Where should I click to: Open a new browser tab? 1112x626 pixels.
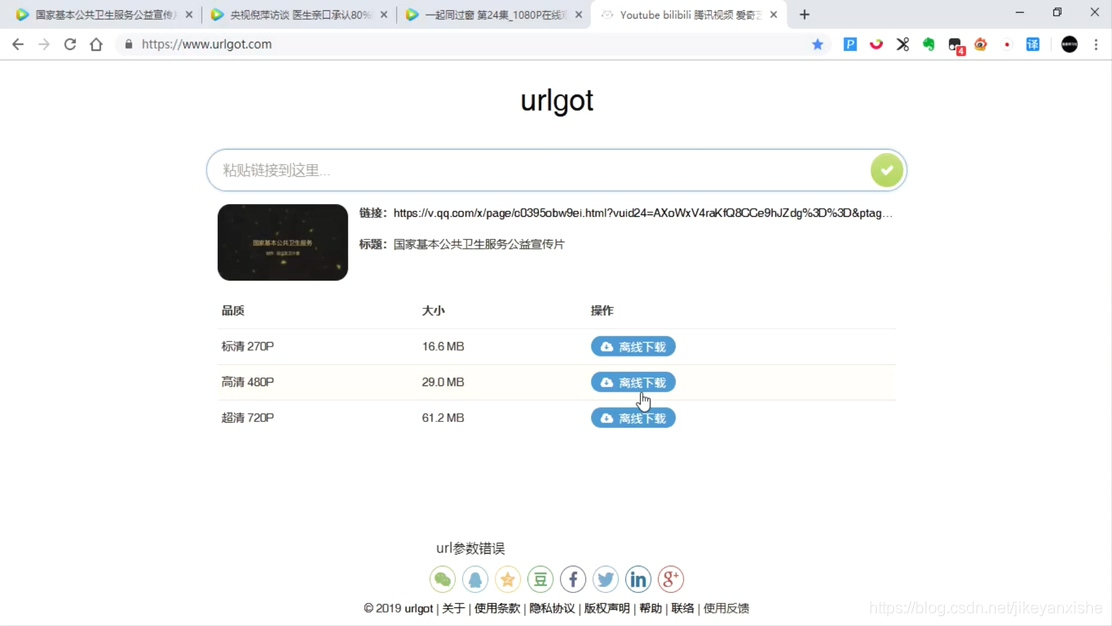click(804, 14)
